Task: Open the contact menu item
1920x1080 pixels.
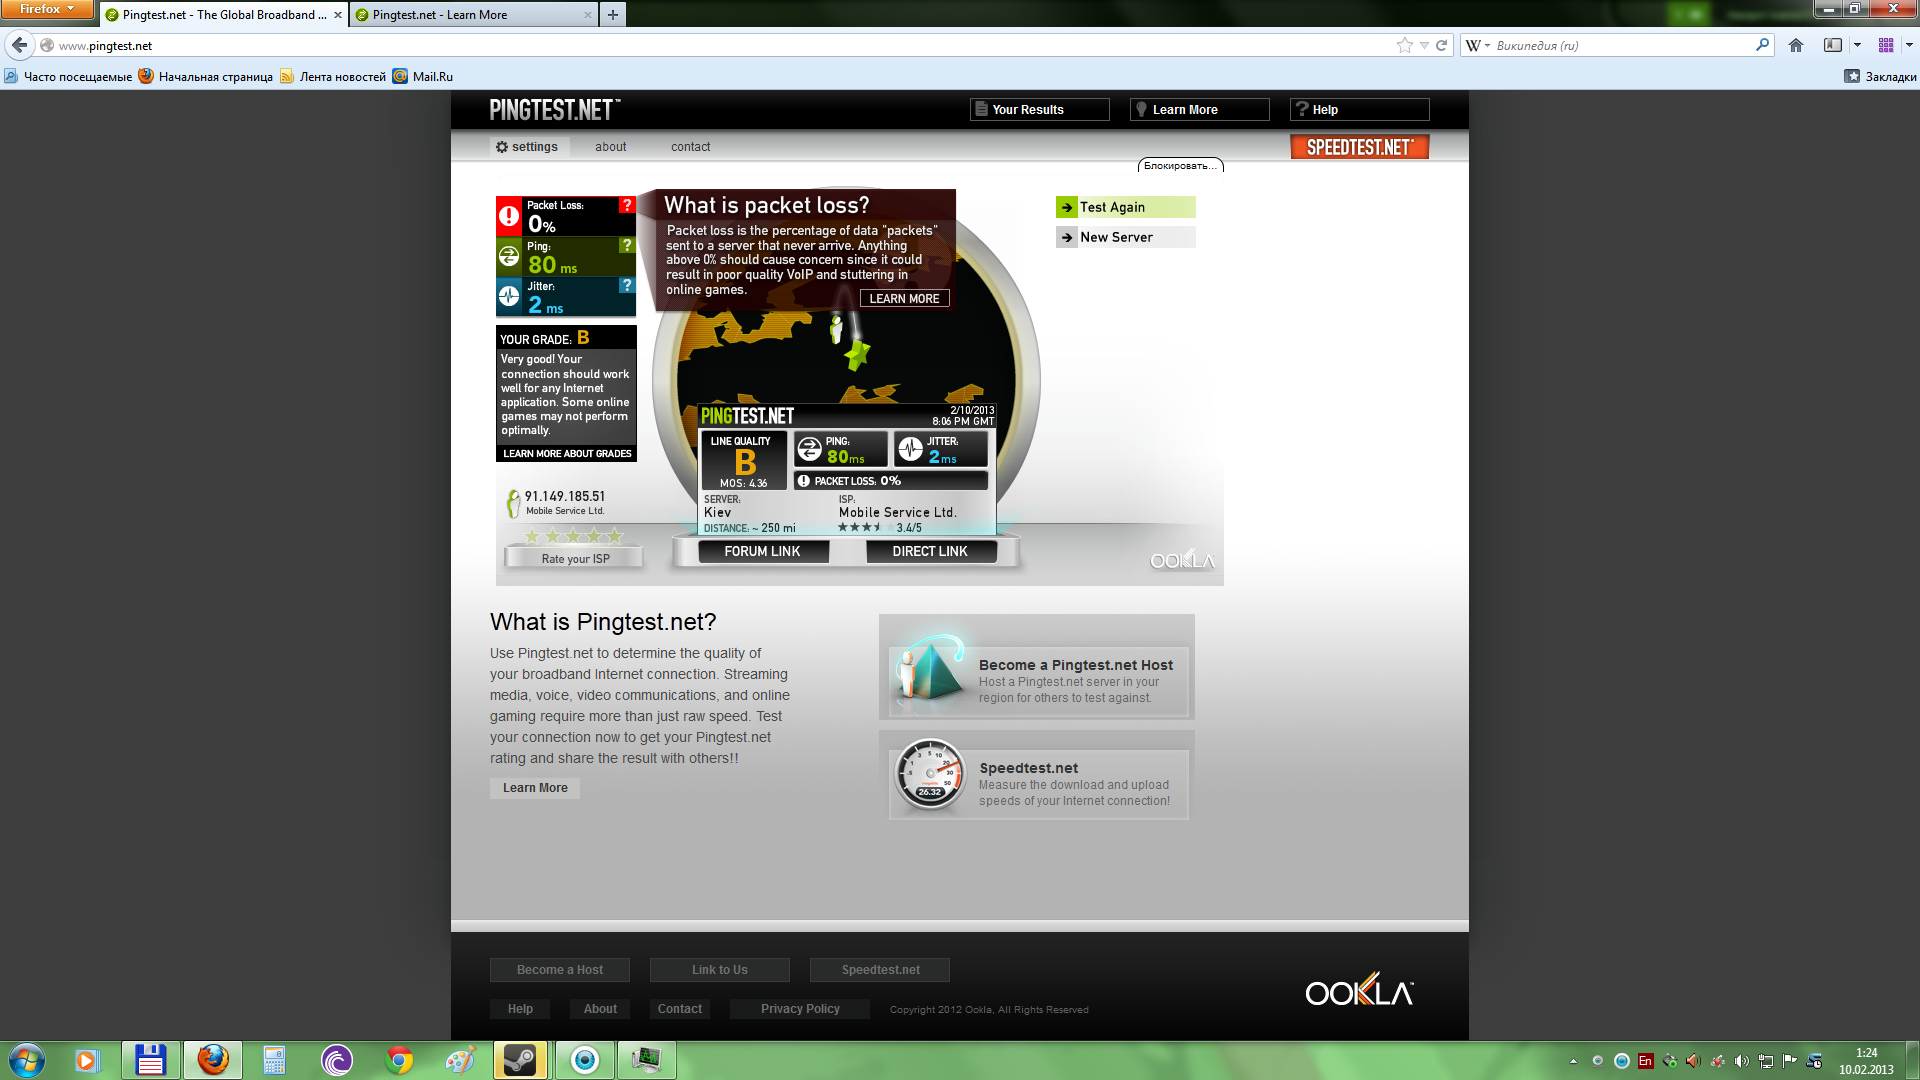Action: point(690,147)
